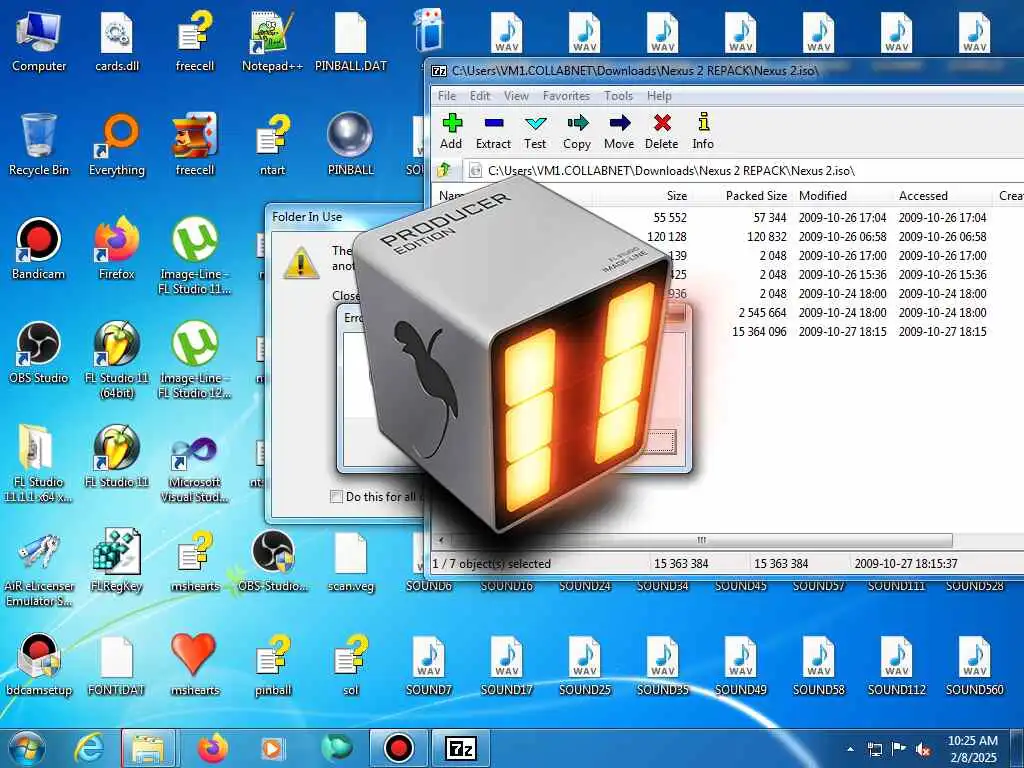Select the Recycle Bin icon
This screenshot has width=1024, height=768.
[39, 145]
